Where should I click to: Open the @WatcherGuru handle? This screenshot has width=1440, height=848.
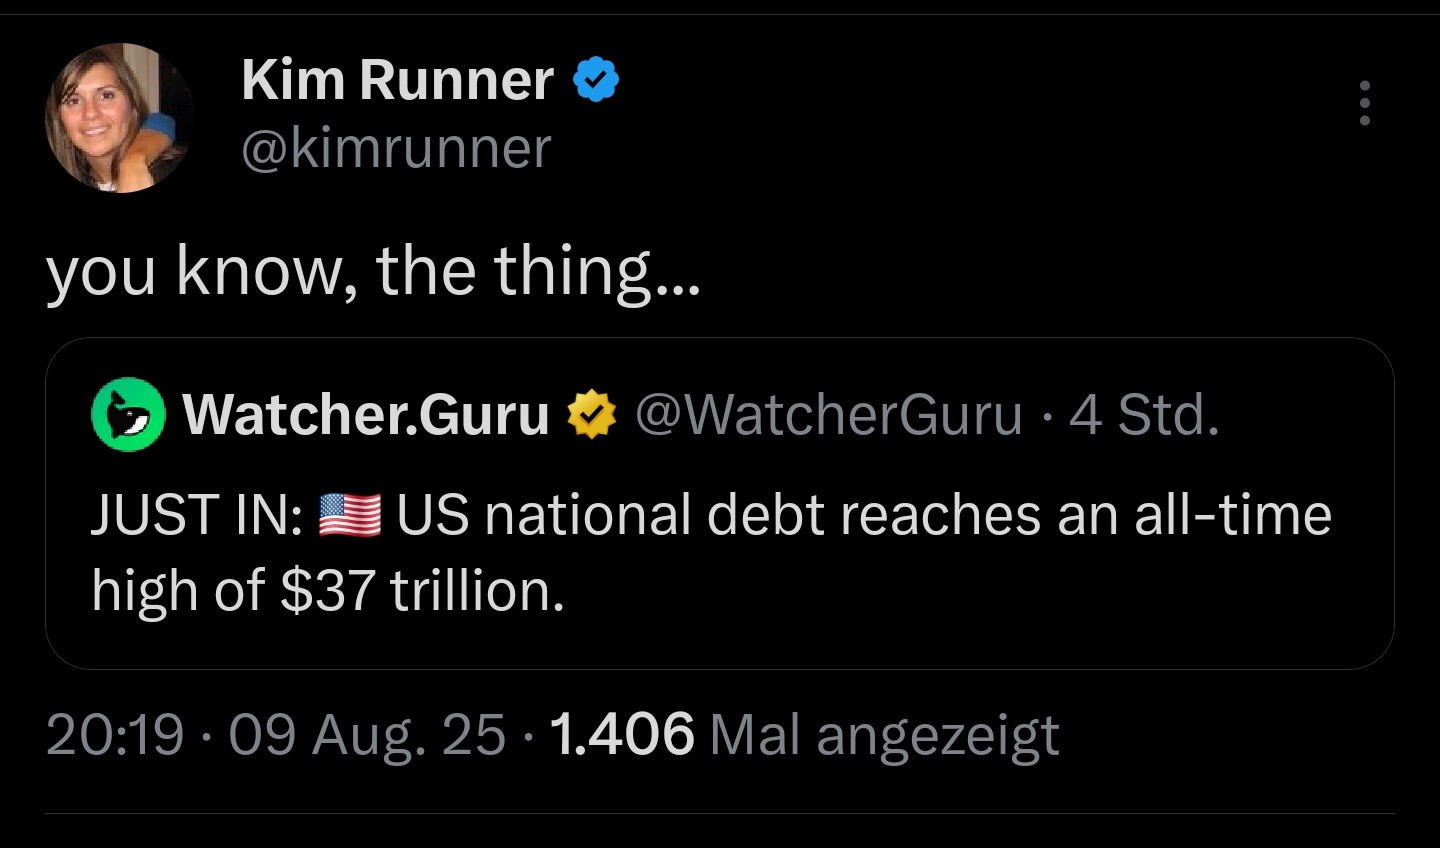pyautogui.click(x=828, y=414)
